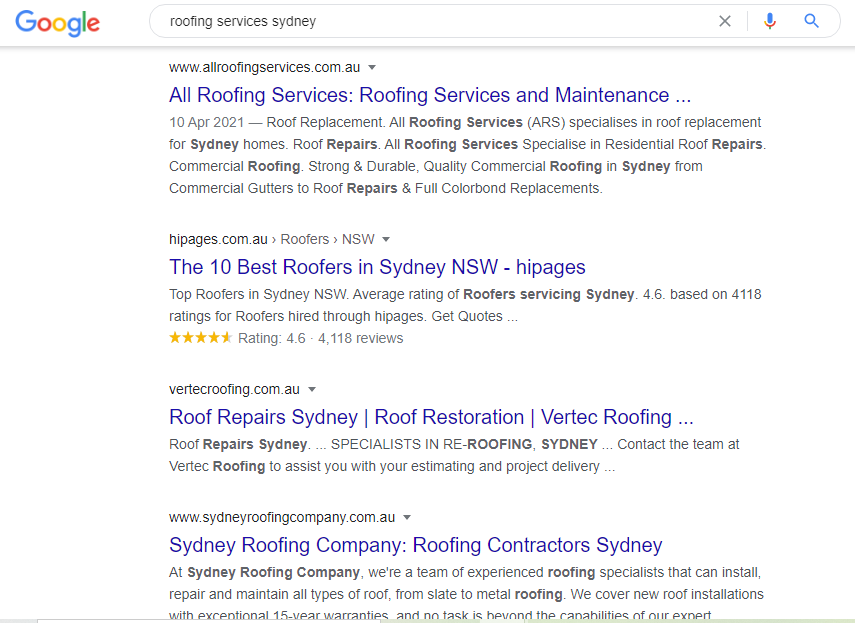
Task: Click the star rating under hipages result
Action: coord(201,338)
